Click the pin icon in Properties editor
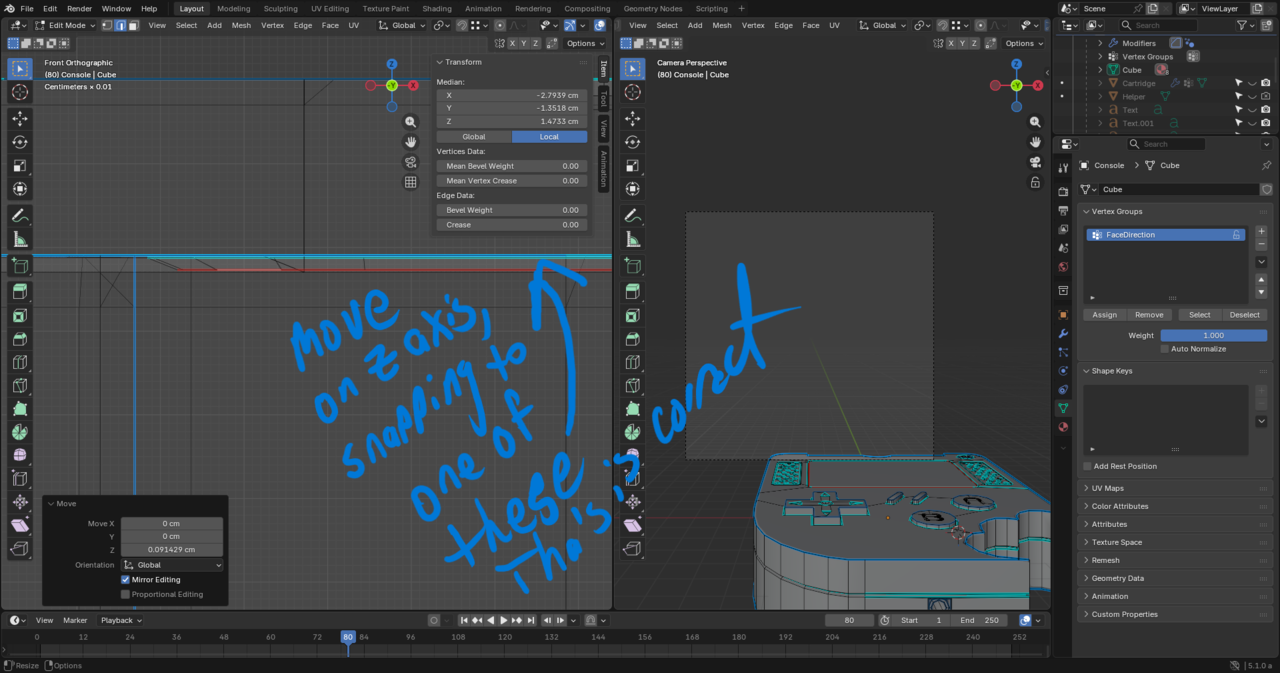The height and width of the screenshot is (673, 1280). coord(1266,165)
